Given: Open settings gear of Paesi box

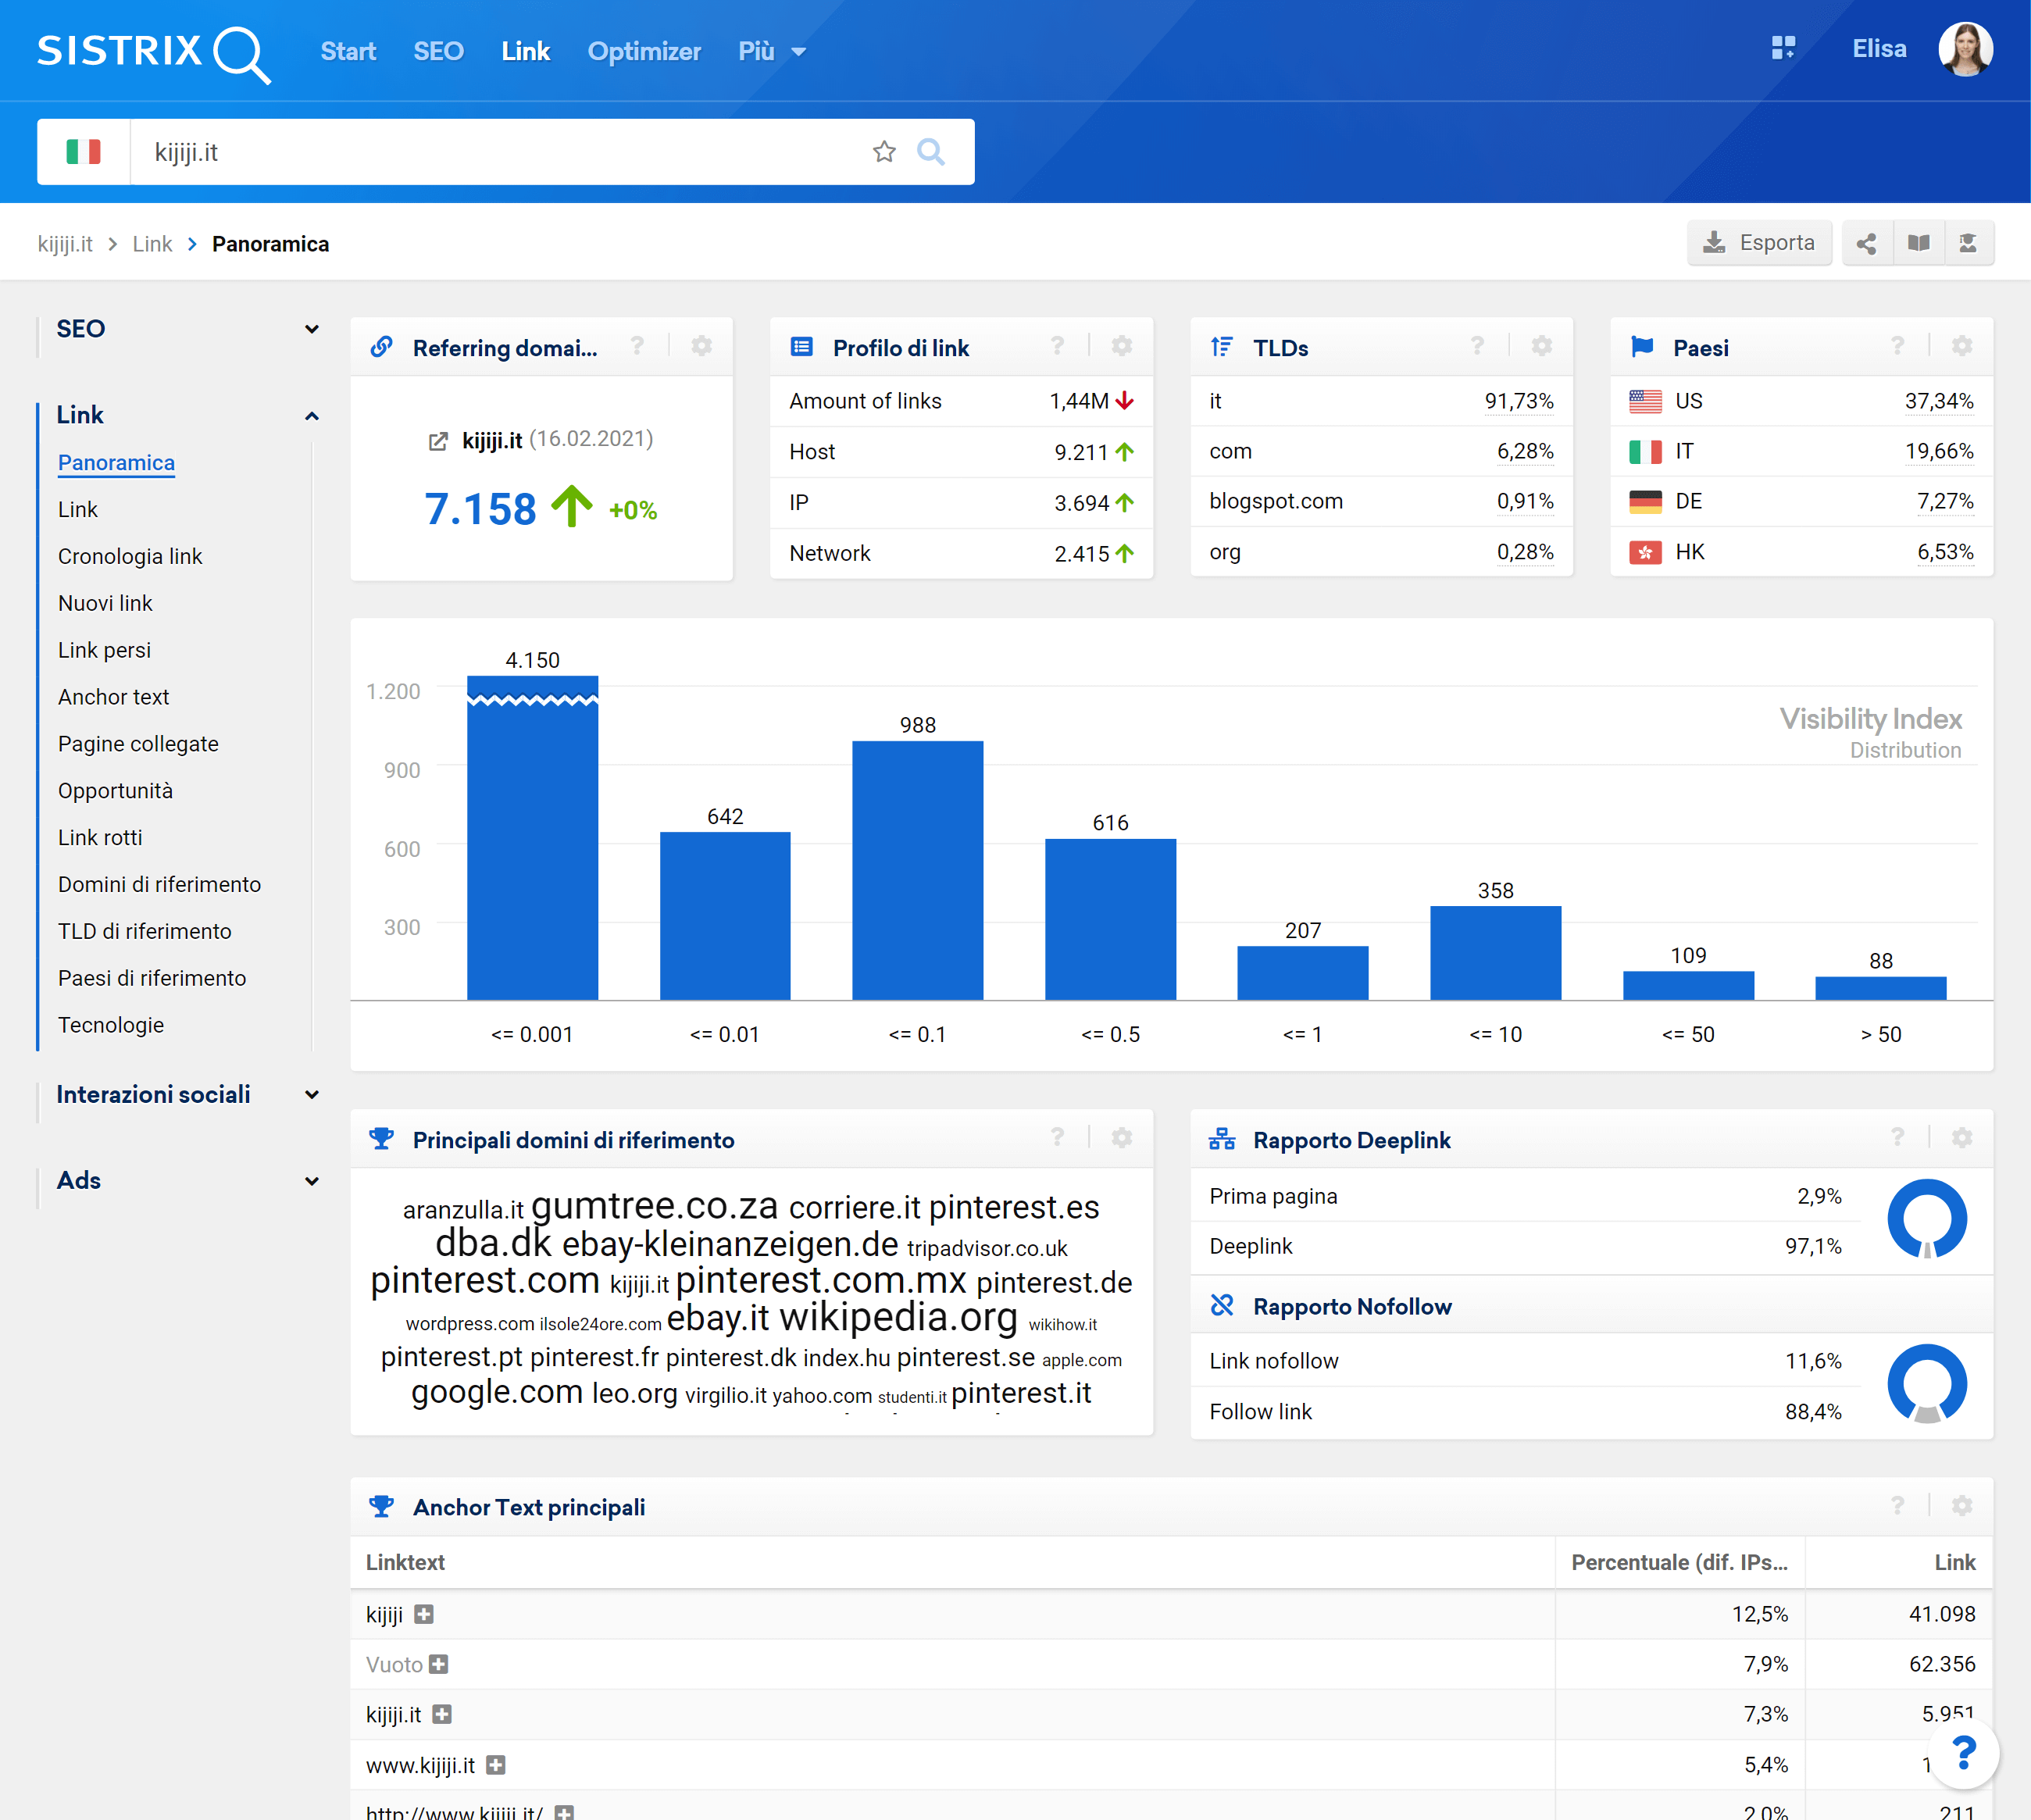Looking at the screenshot, I should click(x=1962, y=346).
